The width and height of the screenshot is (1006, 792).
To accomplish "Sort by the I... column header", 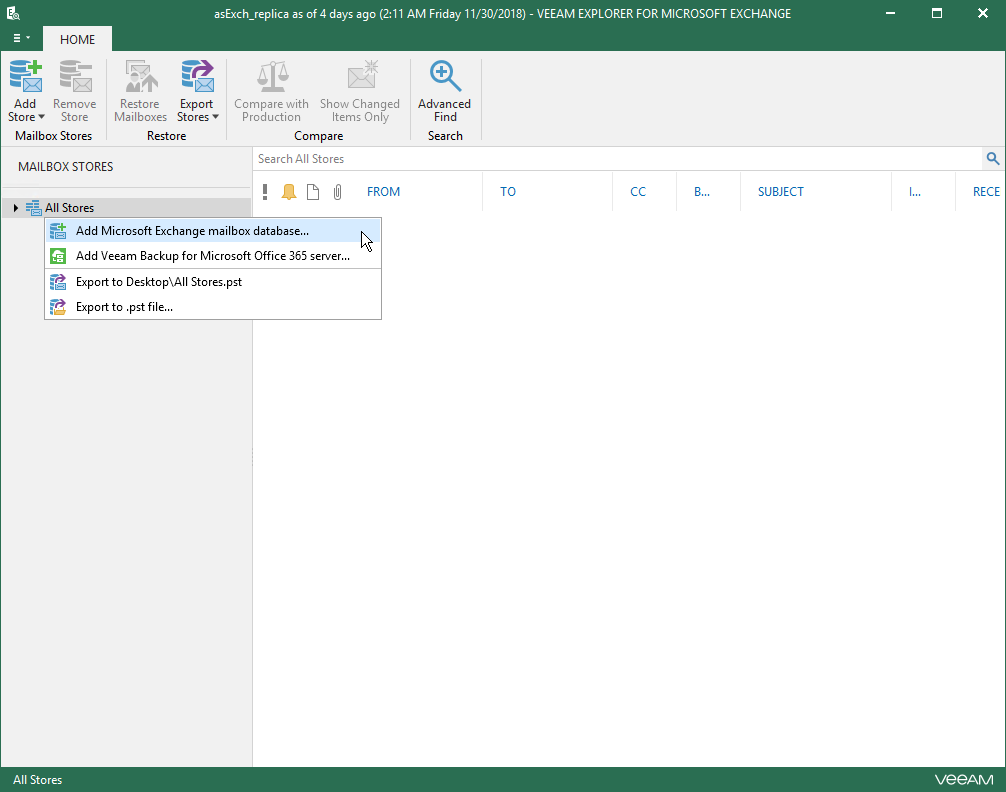I will point(915,191).
